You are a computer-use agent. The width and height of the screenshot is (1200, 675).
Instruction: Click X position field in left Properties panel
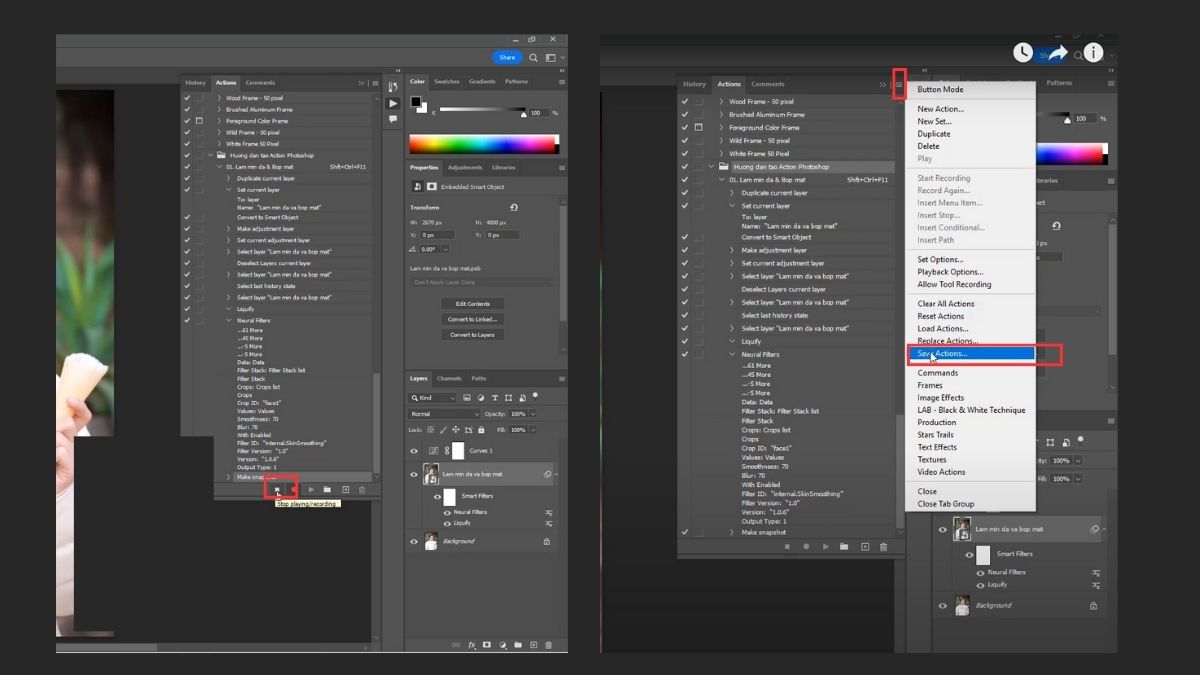coord(438,235)
